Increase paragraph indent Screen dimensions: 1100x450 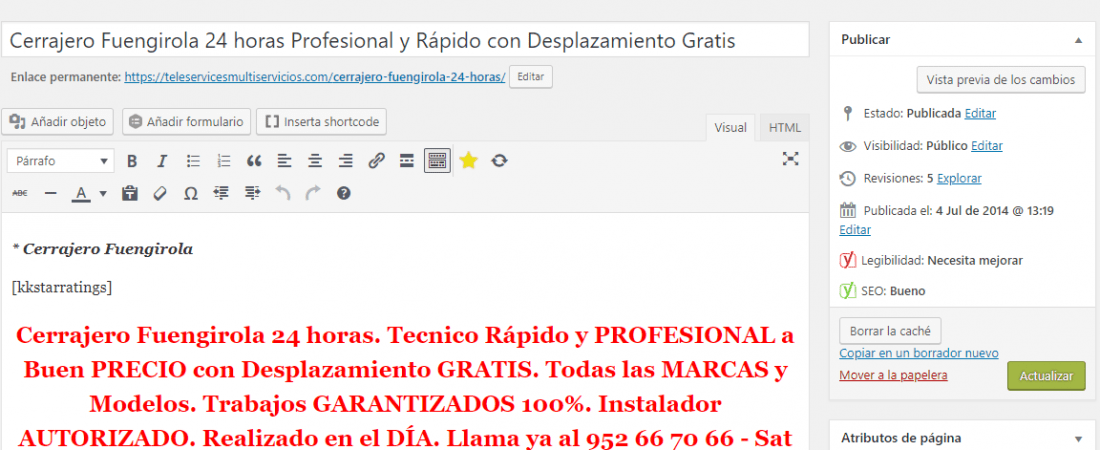(x=253, y=193)
